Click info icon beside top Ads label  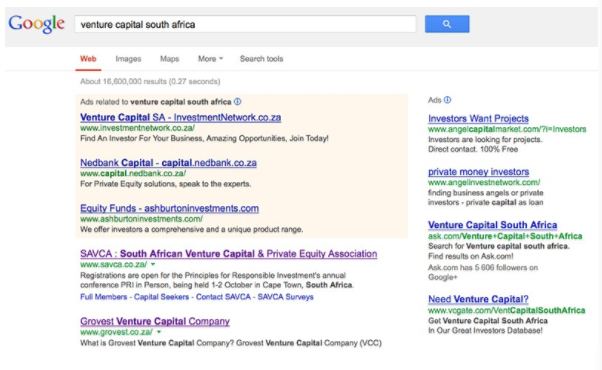238,102
